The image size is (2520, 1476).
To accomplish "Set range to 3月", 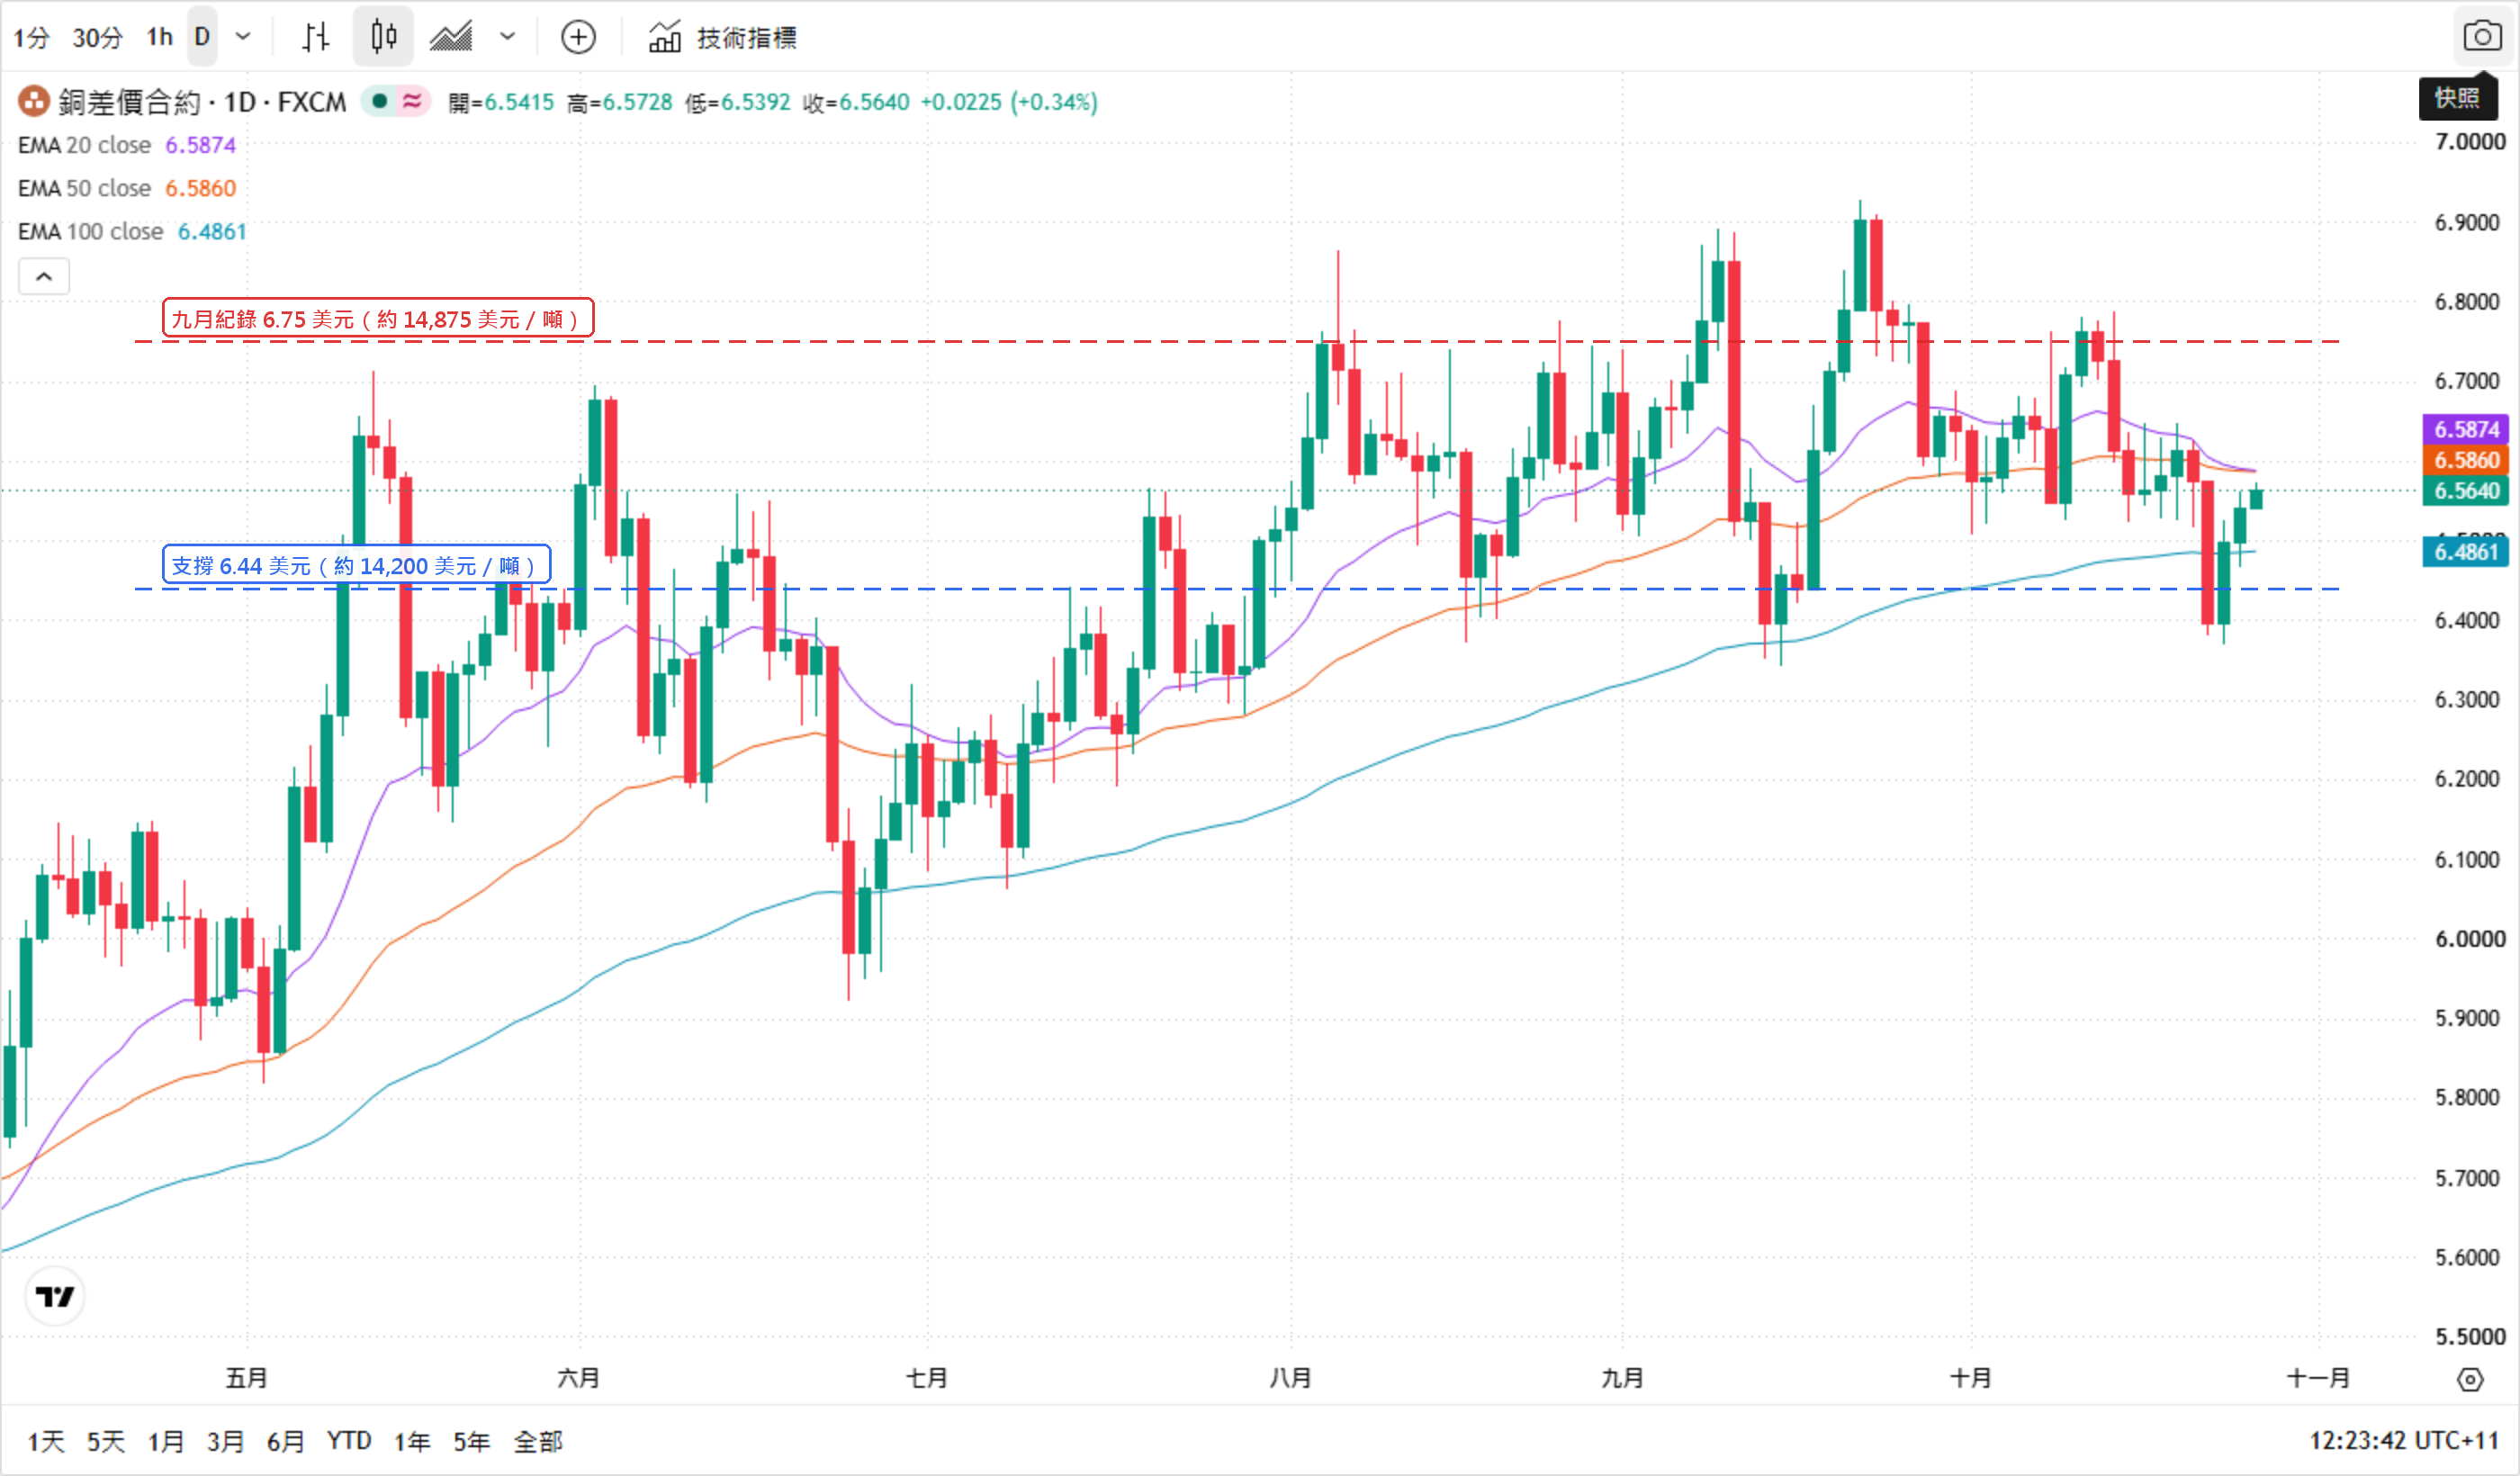I will pyautogui.click(x=225, y=1441).
